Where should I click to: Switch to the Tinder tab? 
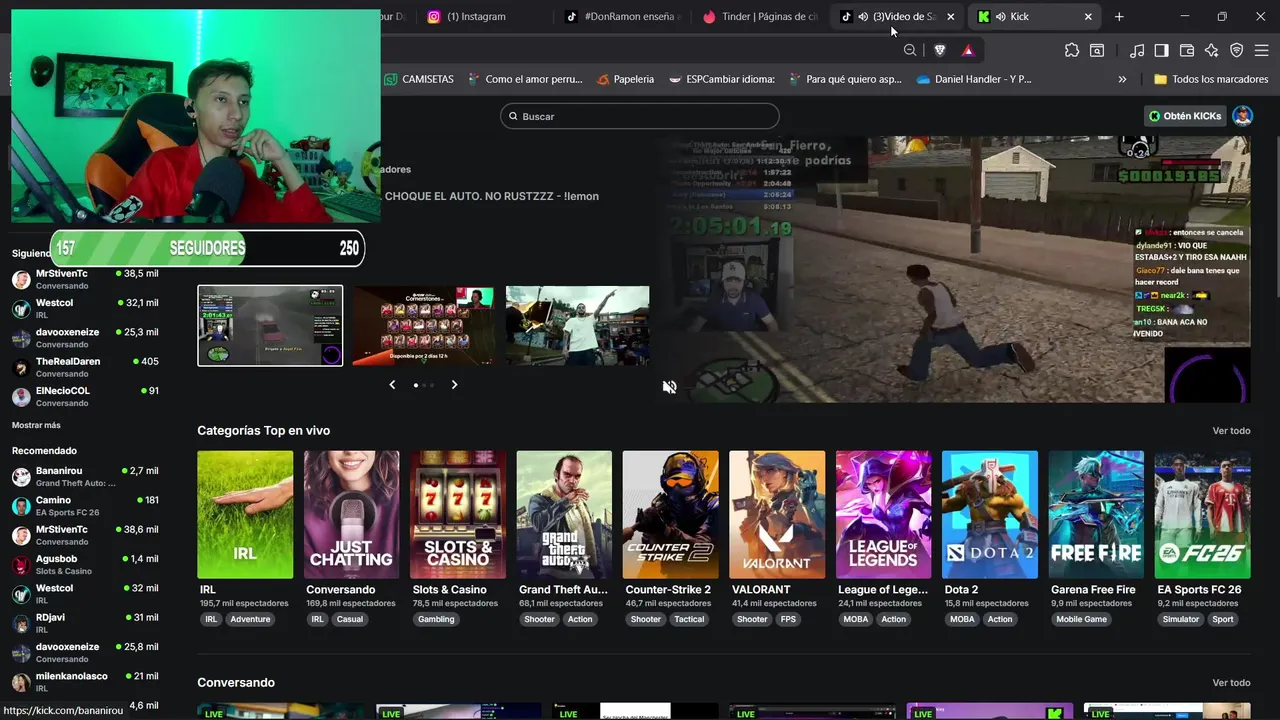(760, 16)
